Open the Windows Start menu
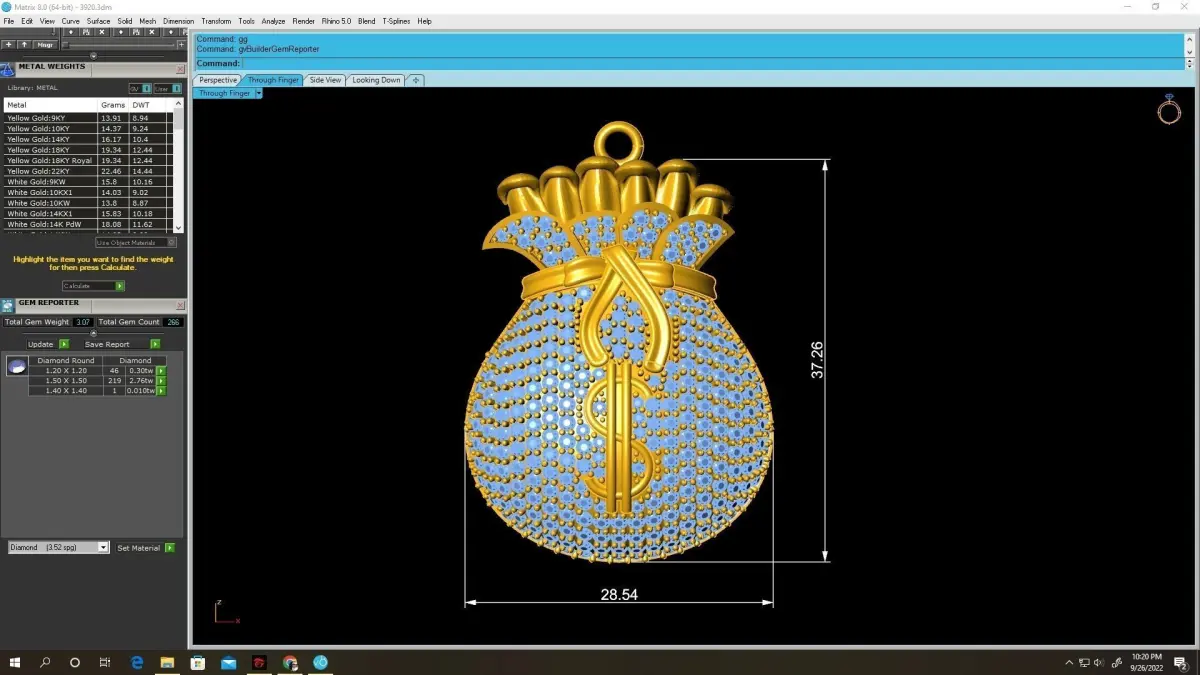 coord(15,662)
